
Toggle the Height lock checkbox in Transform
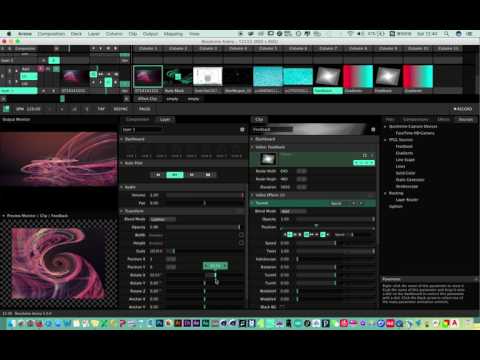(x=241, y=243)
